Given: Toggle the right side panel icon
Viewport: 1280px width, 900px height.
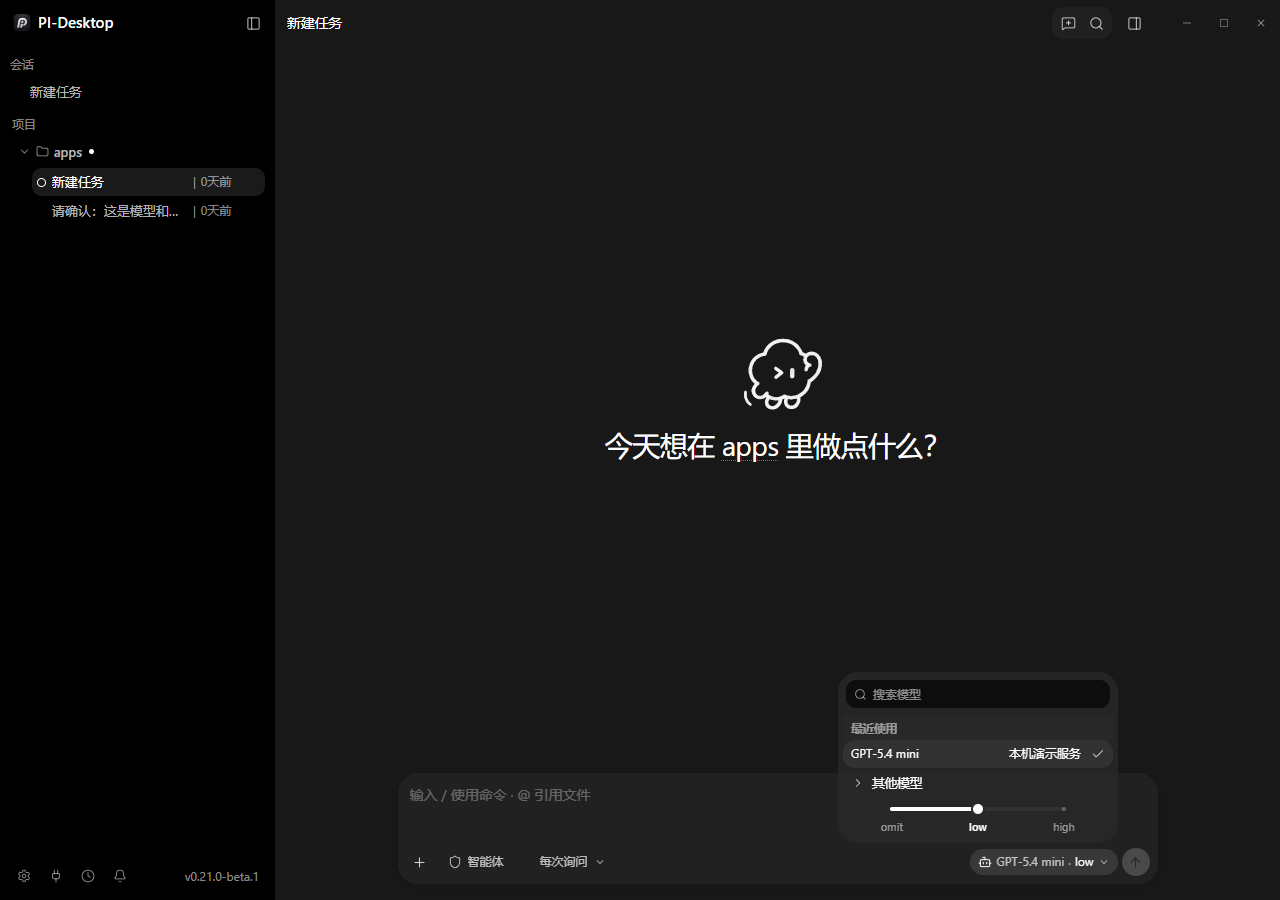Looking at the screenshot, I should click(1134, 23).
